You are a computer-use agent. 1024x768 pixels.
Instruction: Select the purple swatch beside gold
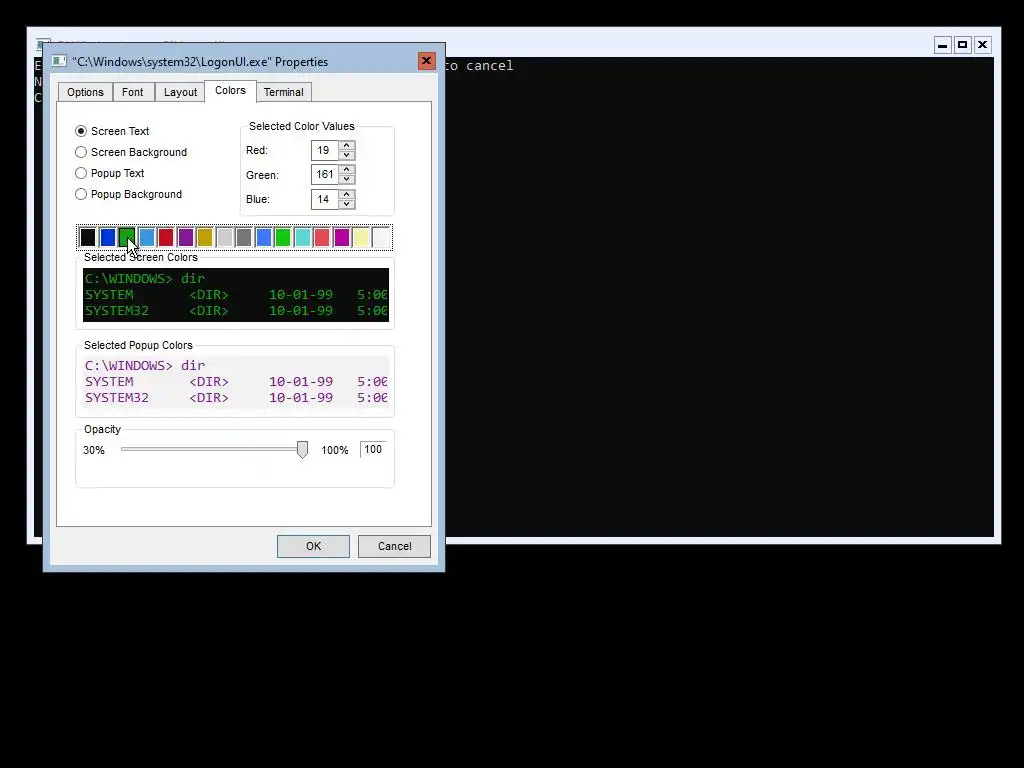point(185,237)
